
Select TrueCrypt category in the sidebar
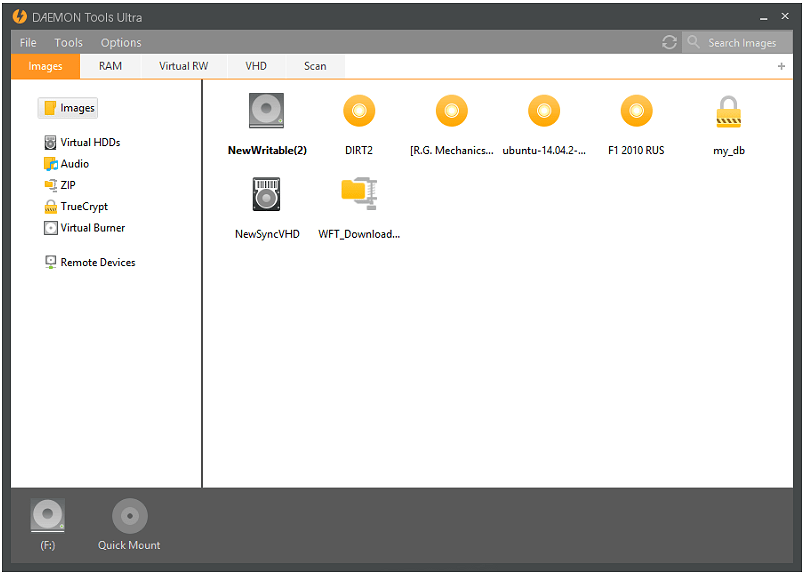point(76,206)
